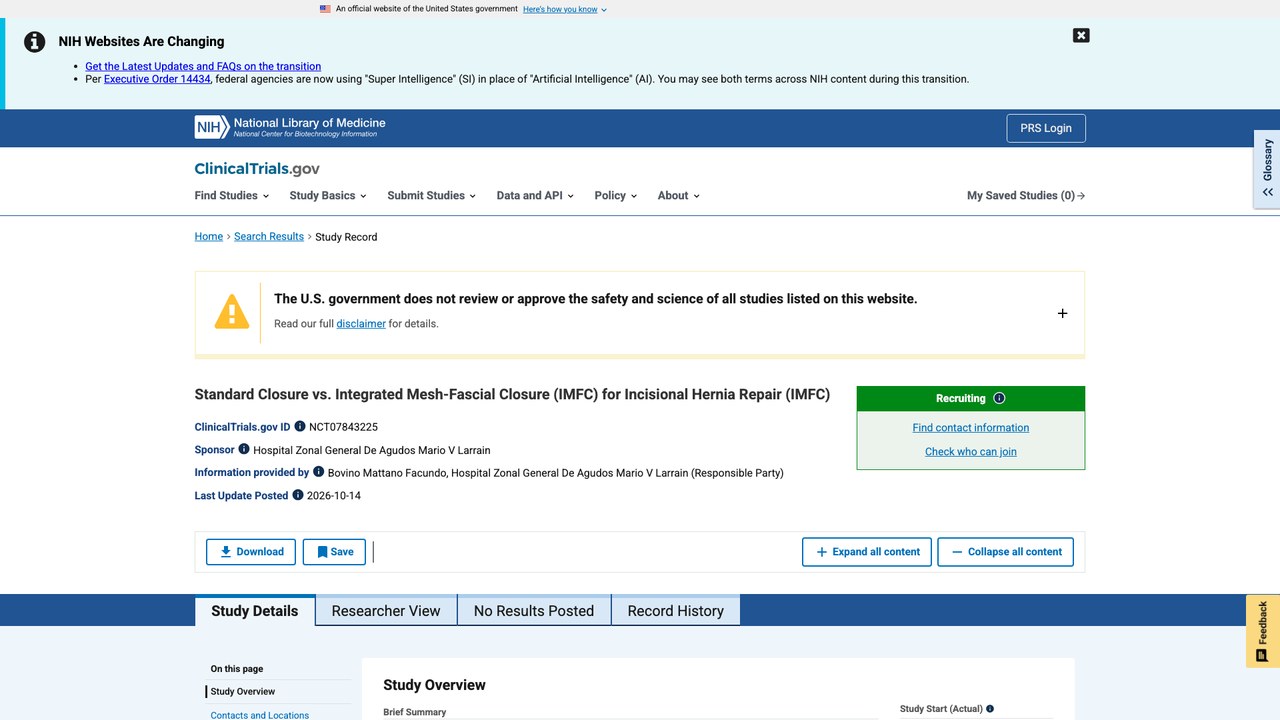Click the PRS Login button

pyautogui.click(x=1046, y=128)
